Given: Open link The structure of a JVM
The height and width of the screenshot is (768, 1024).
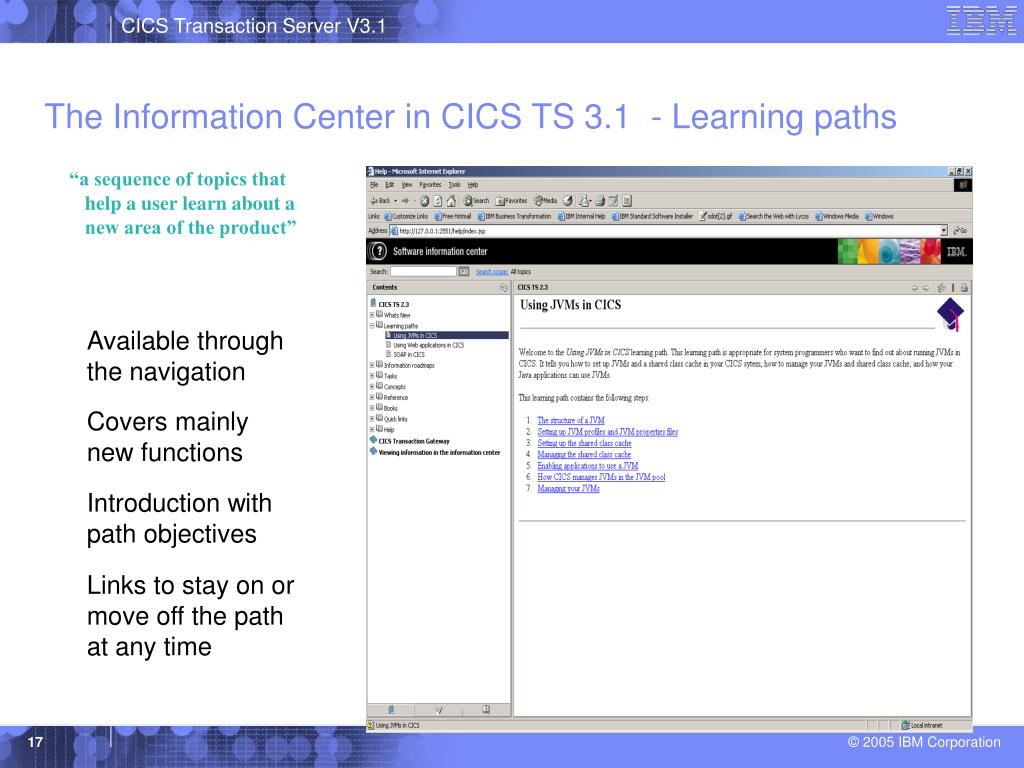Looking at the screenshot, I should (x=571, y=421).
